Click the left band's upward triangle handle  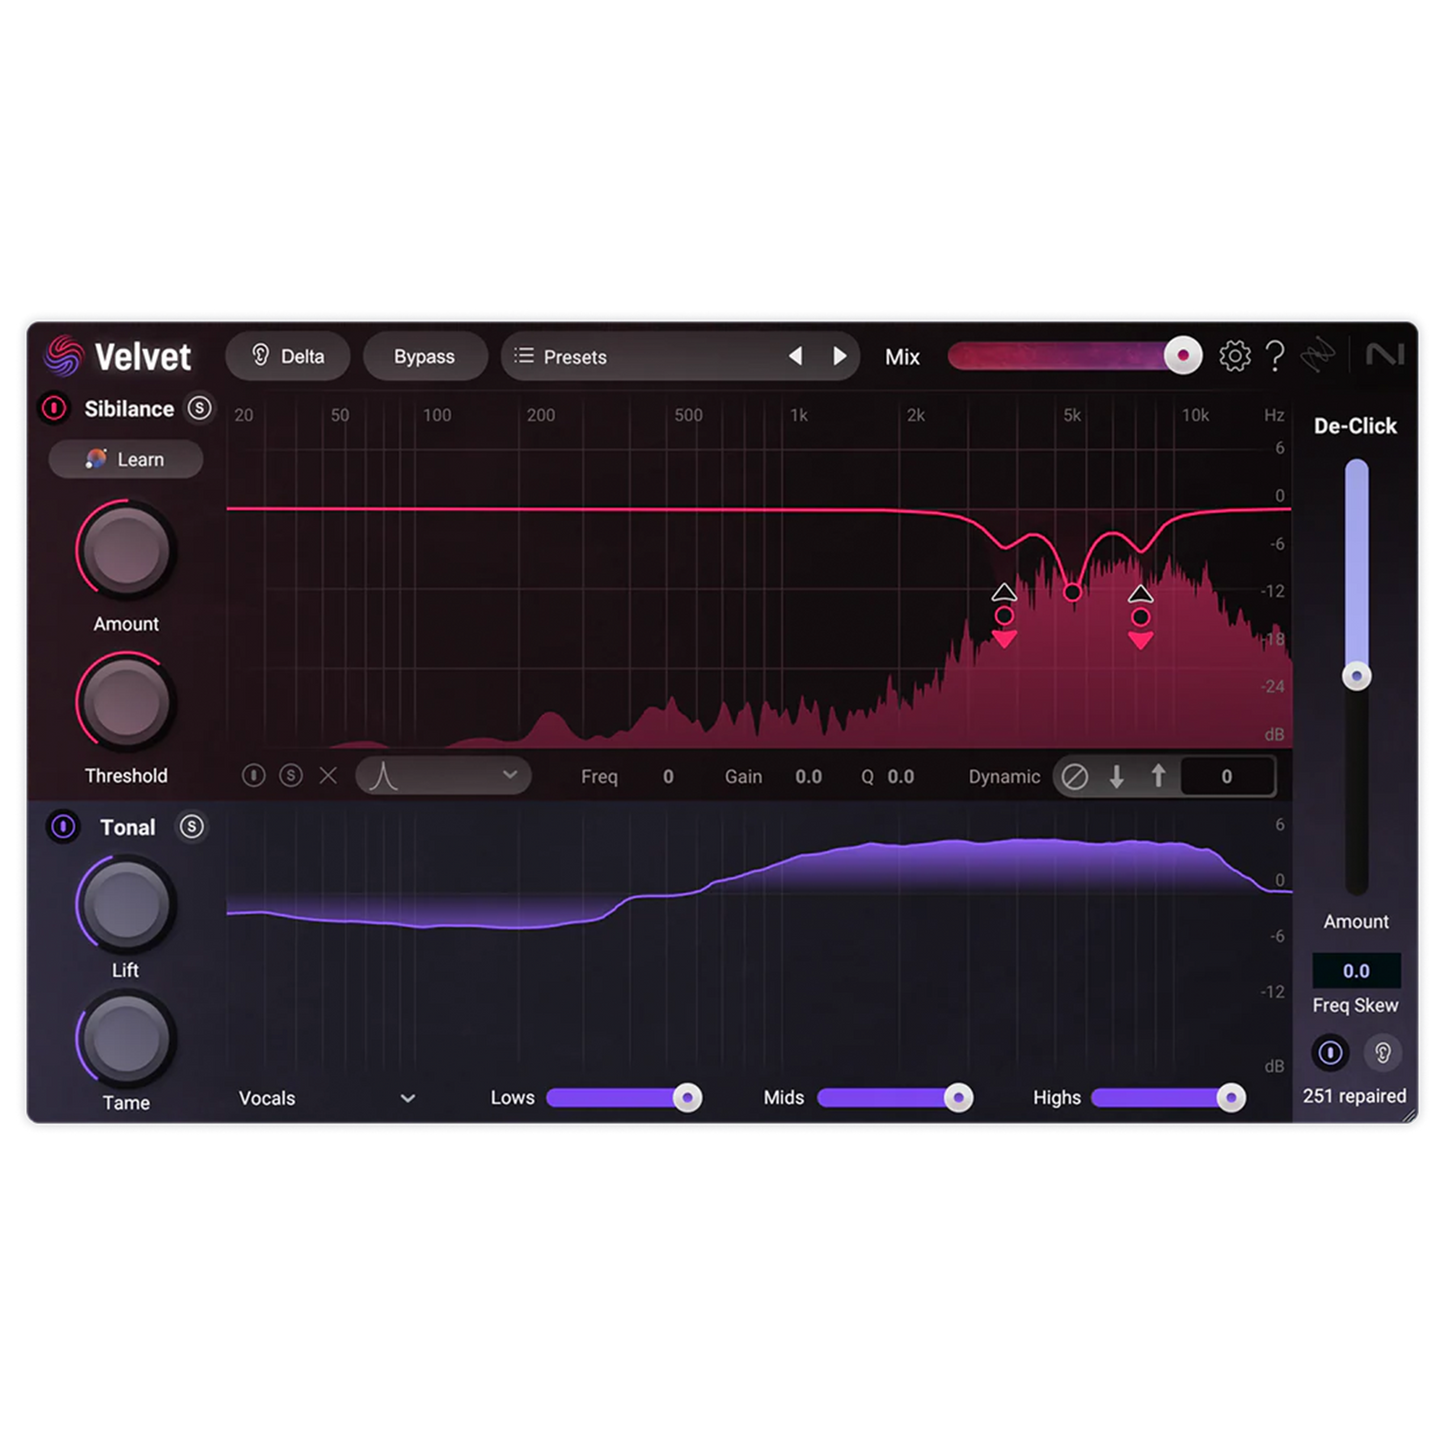(x=1004, y=592)
